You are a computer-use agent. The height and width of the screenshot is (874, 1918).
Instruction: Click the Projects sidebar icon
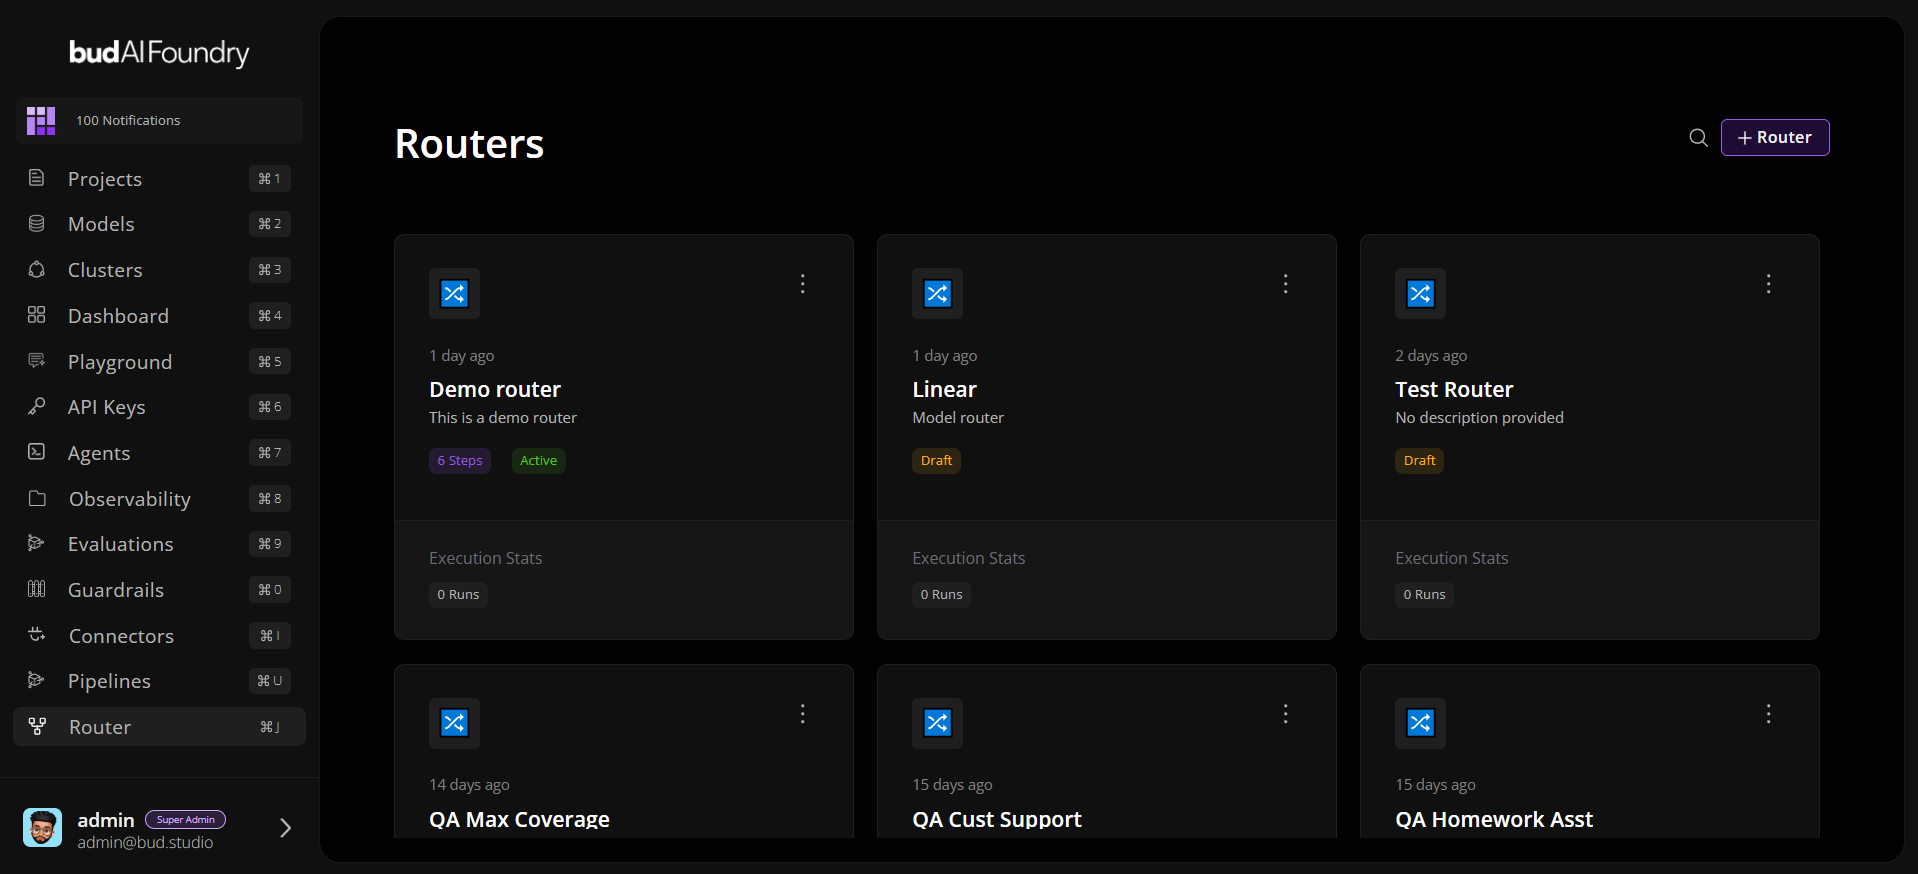pos(37,178)
